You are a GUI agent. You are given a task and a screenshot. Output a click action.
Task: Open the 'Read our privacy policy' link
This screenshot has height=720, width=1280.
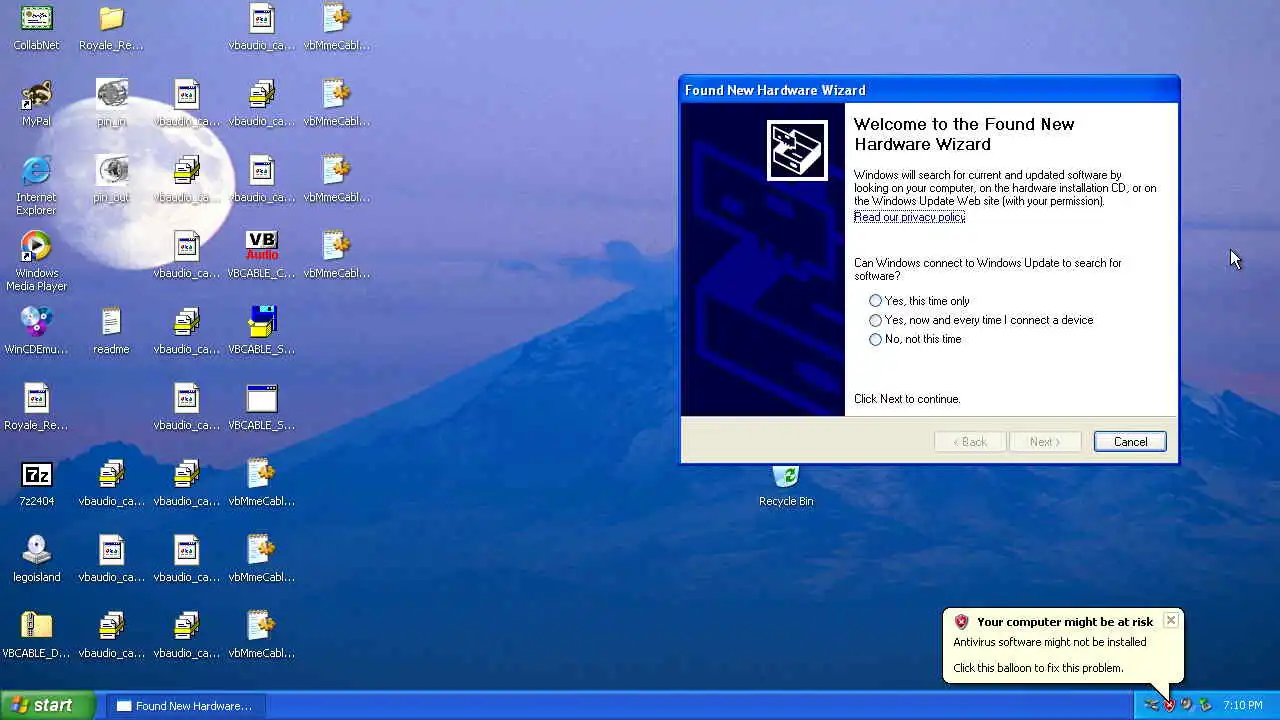[x=909, y=217]
